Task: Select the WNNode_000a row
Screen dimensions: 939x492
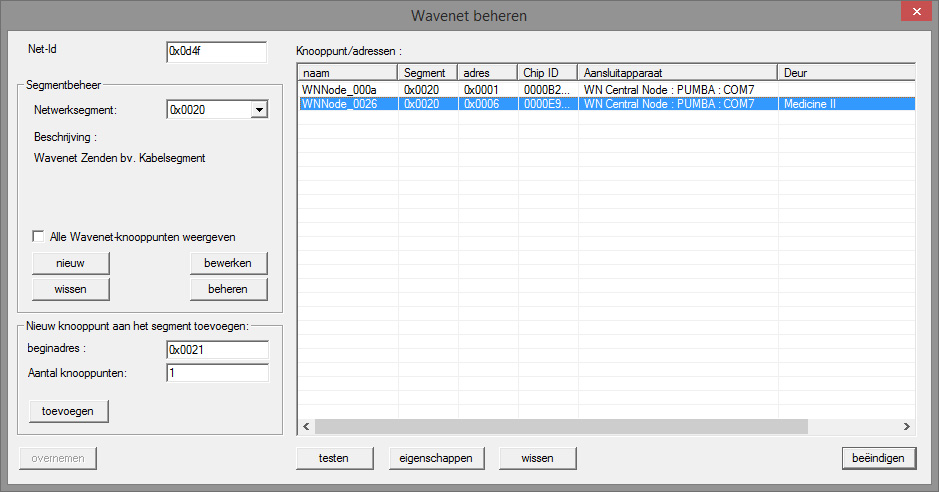Action: [347, 90]
